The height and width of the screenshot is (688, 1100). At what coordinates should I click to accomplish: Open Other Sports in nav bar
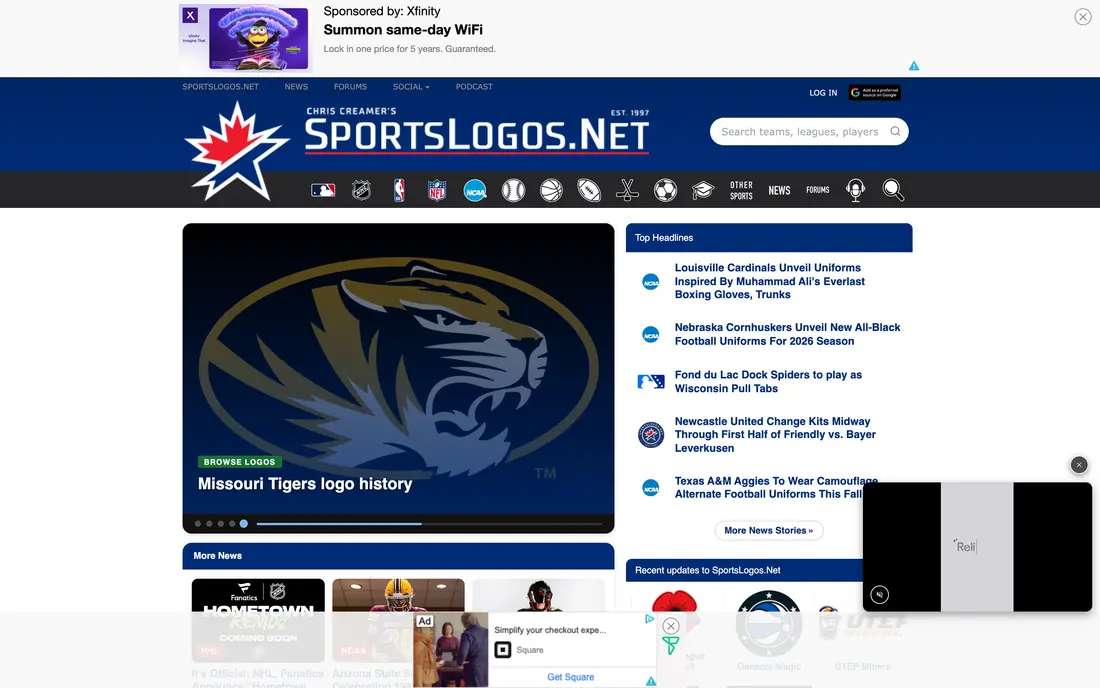(x=741, y=190)
